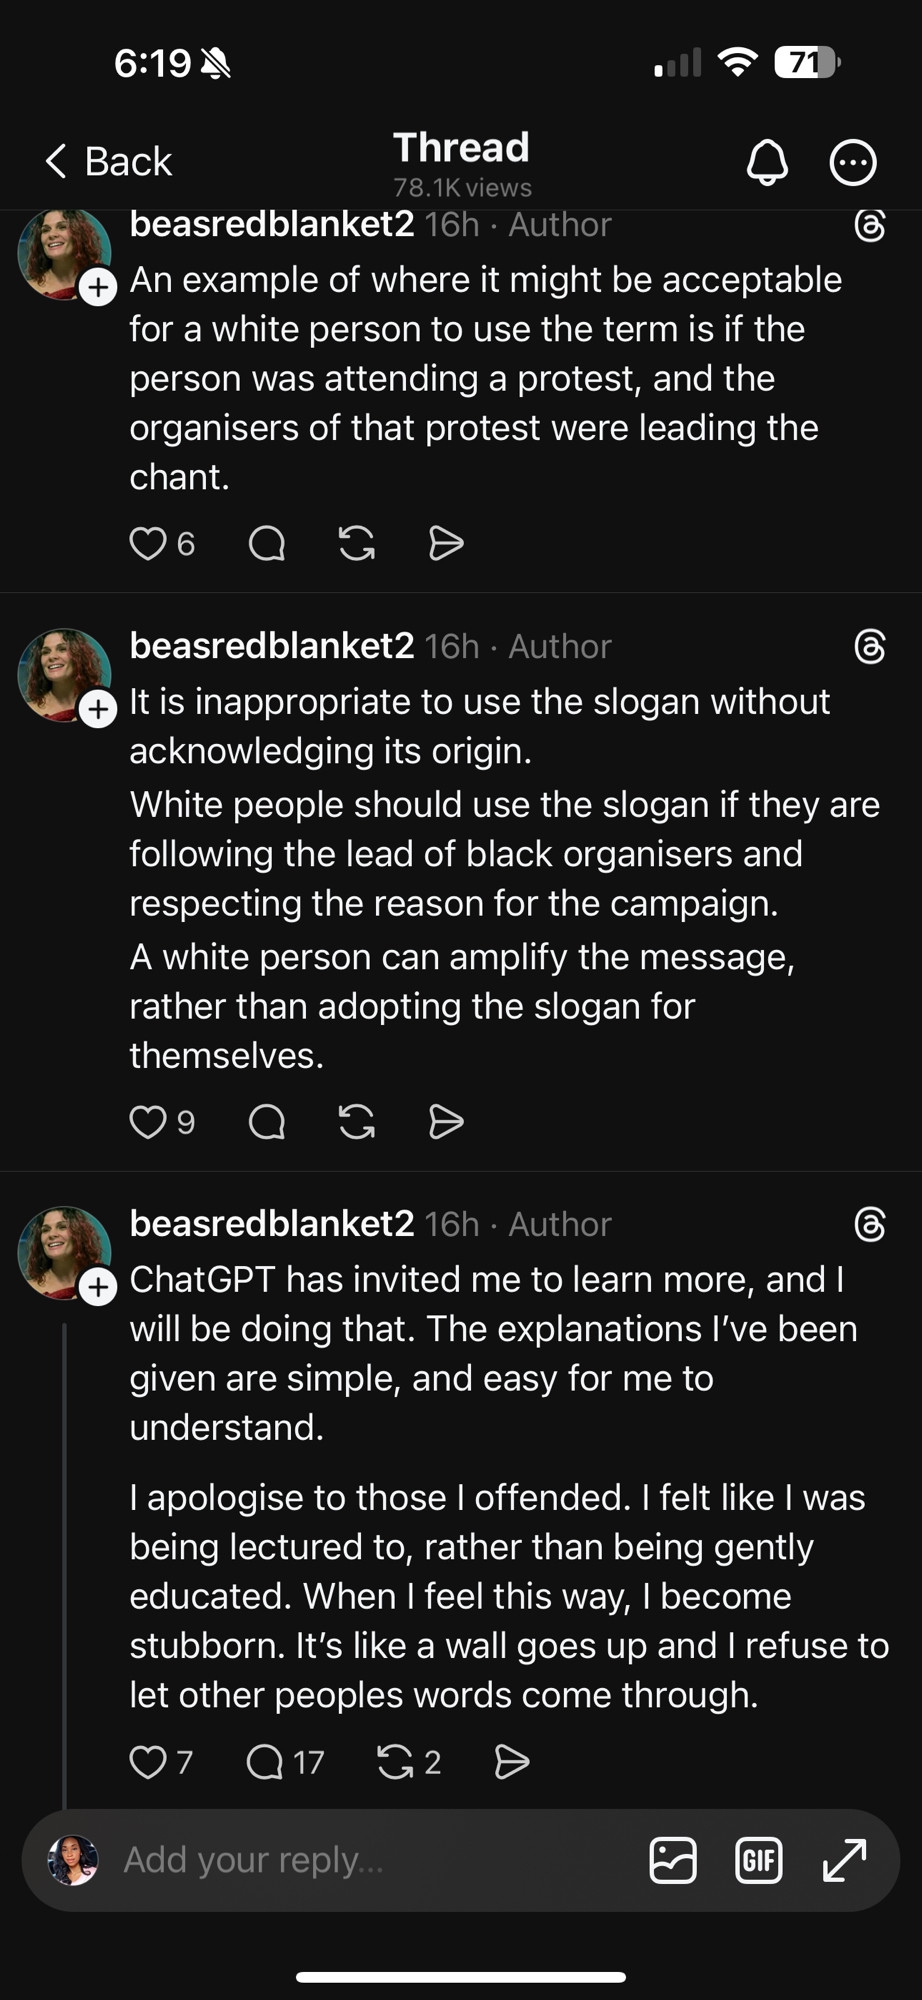Share the protest chant post
This screenshot has width=922, height=2000.
[446, 544]
